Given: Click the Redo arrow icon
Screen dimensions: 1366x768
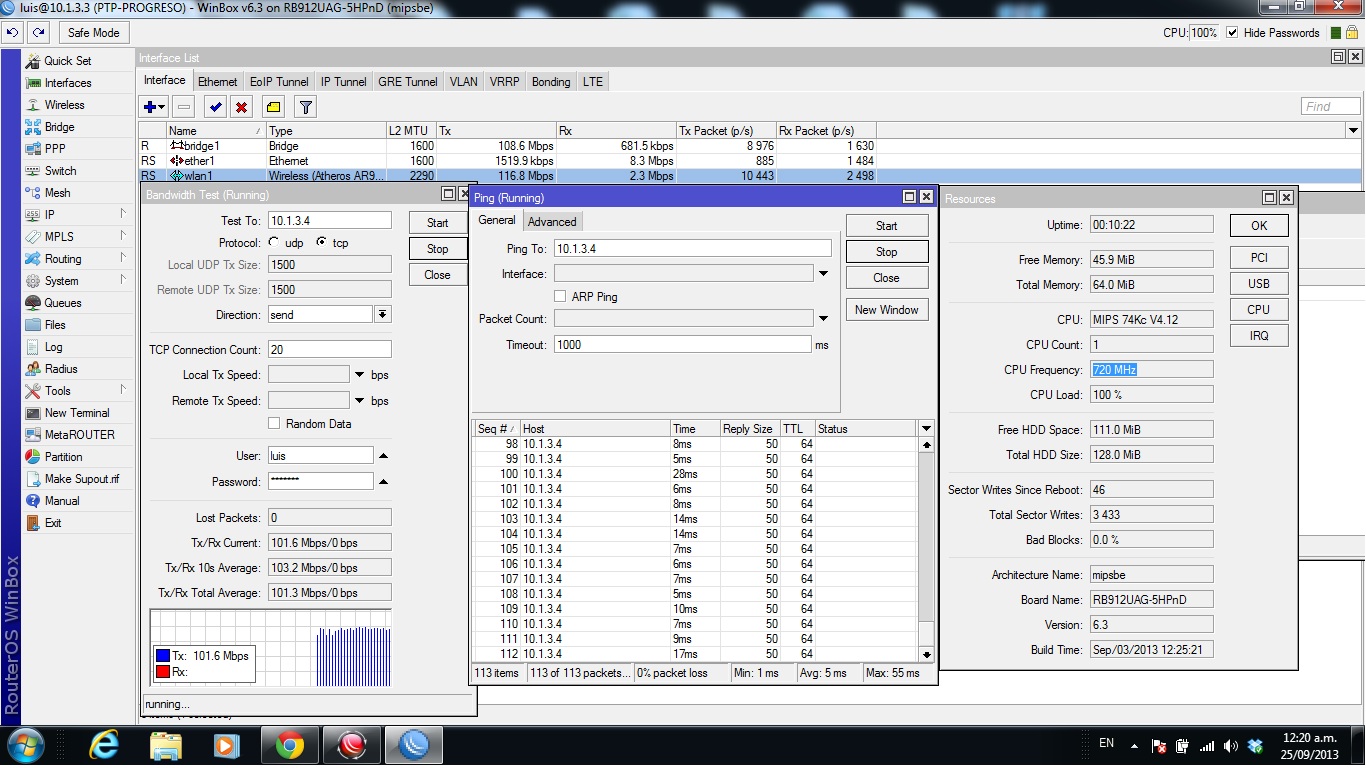Looking at the screenshot, I should (x=38, y=33).
